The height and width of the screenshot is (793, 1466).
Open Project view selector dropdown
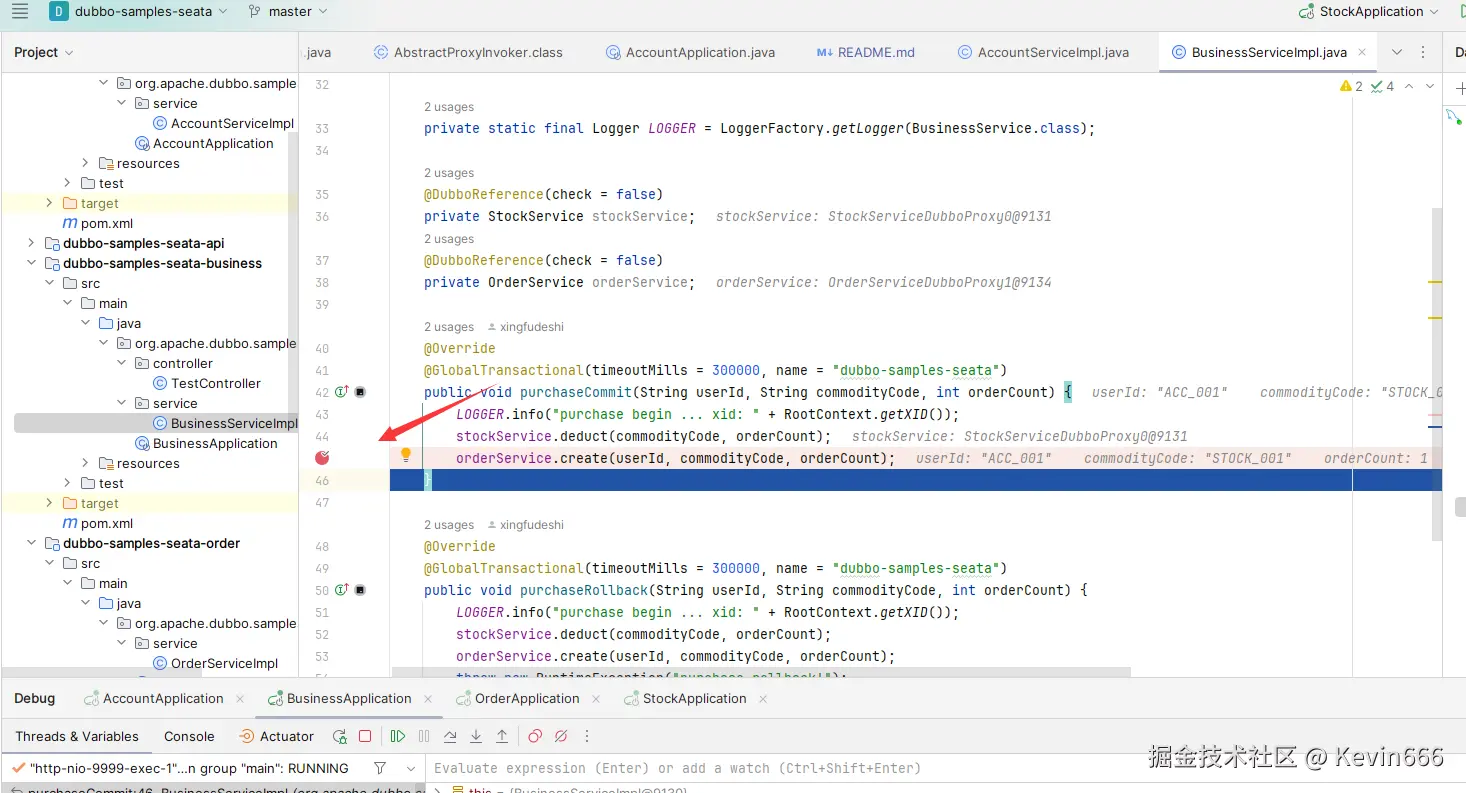click(x=44, y=52)
